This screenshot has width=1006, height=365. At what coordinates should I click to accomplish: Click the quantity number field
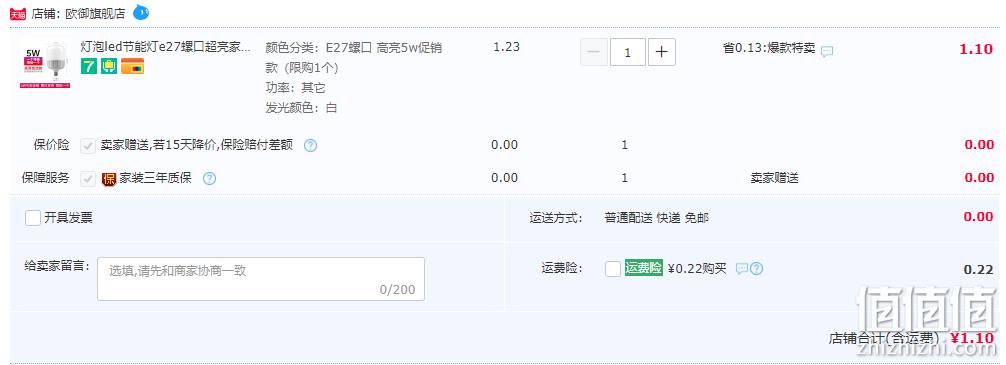click(x=627, y=53)
